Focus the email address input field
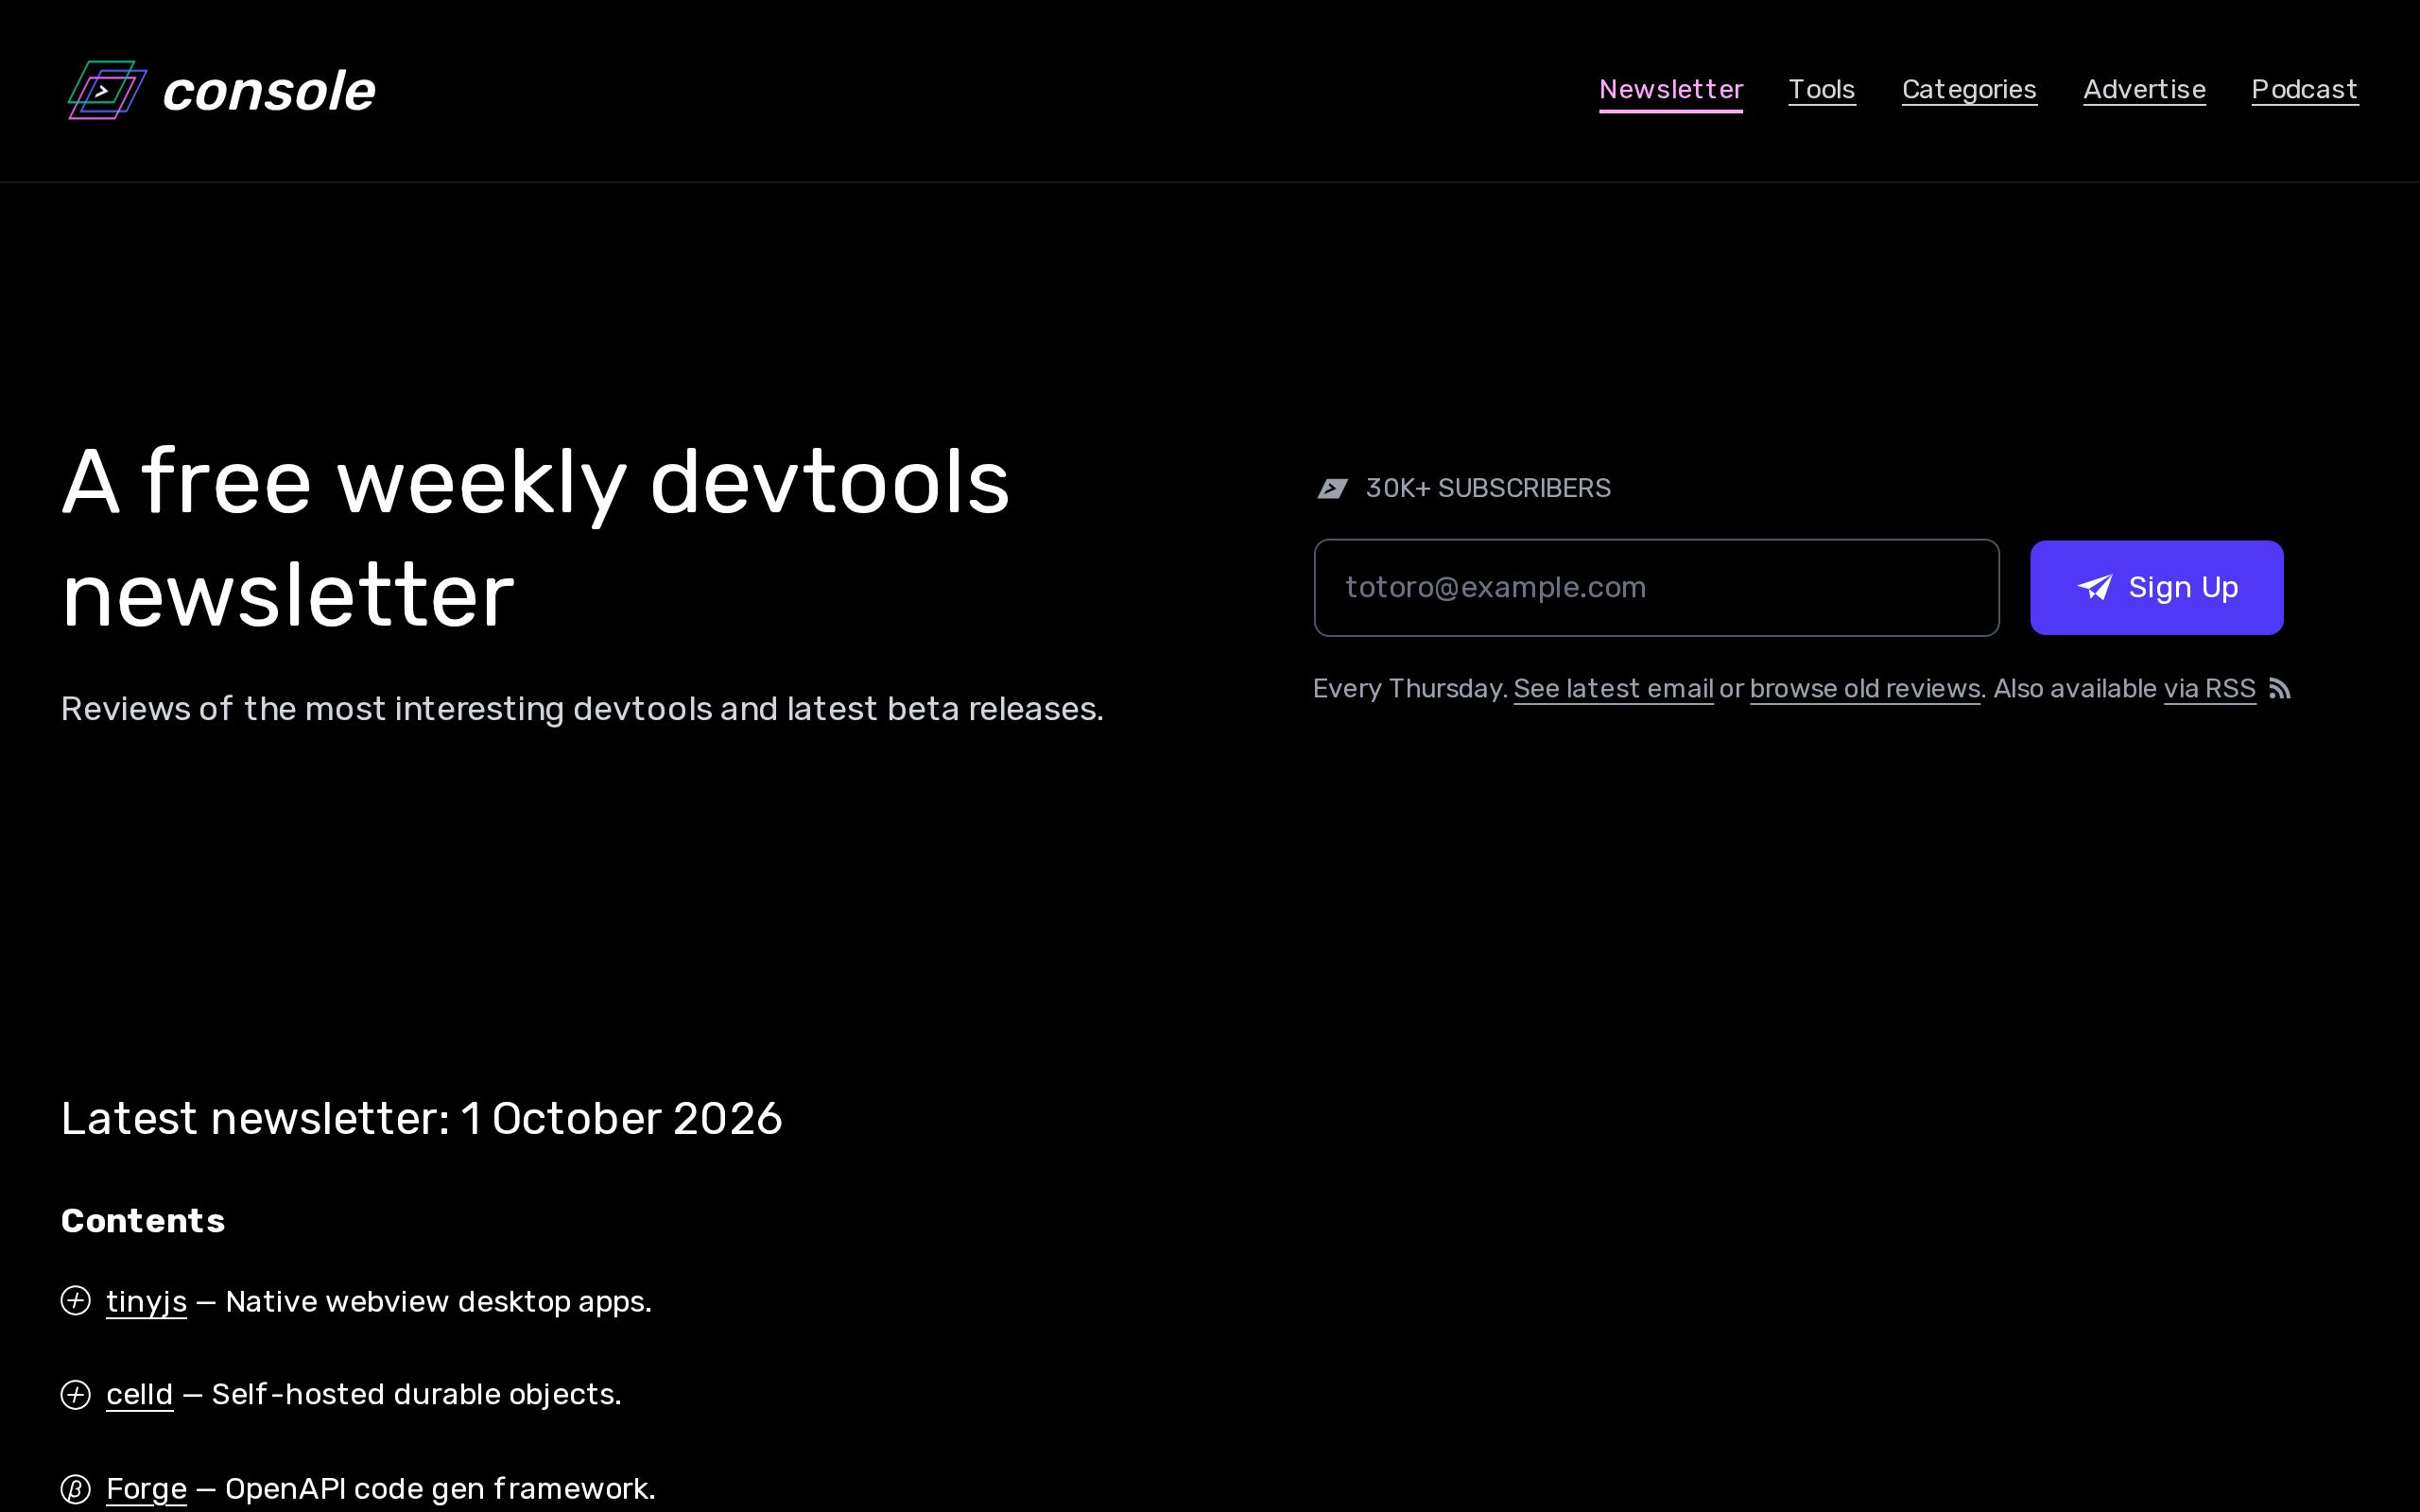 point(1656,588)
